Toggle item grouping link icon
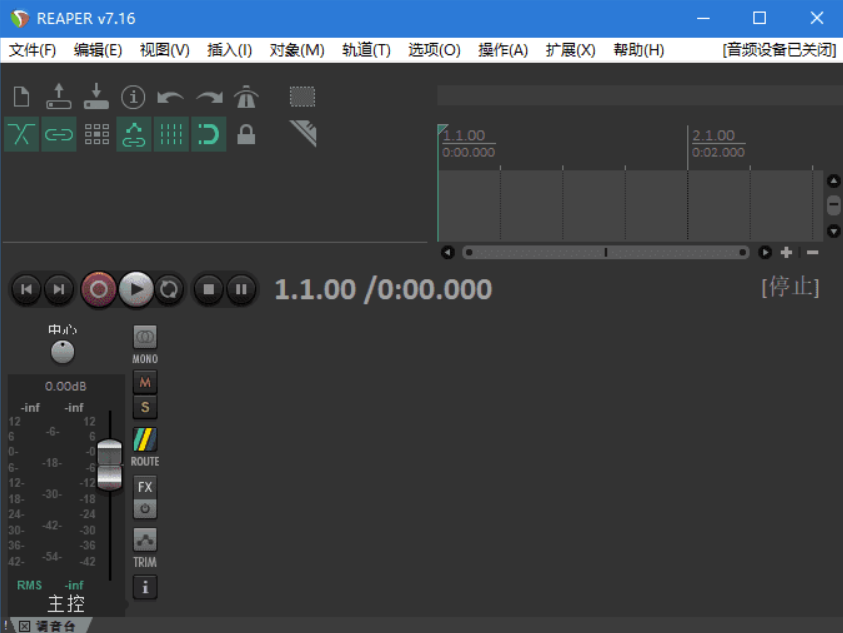 pyautogui.click(x=59, y=134)
